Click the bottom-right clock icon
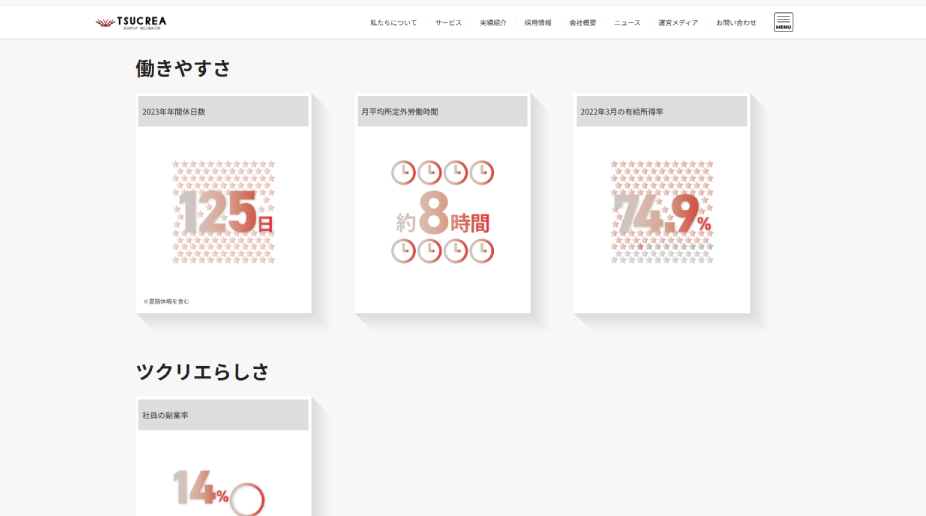Viewport: 926px width, 516px height. (x=482, y=251)
